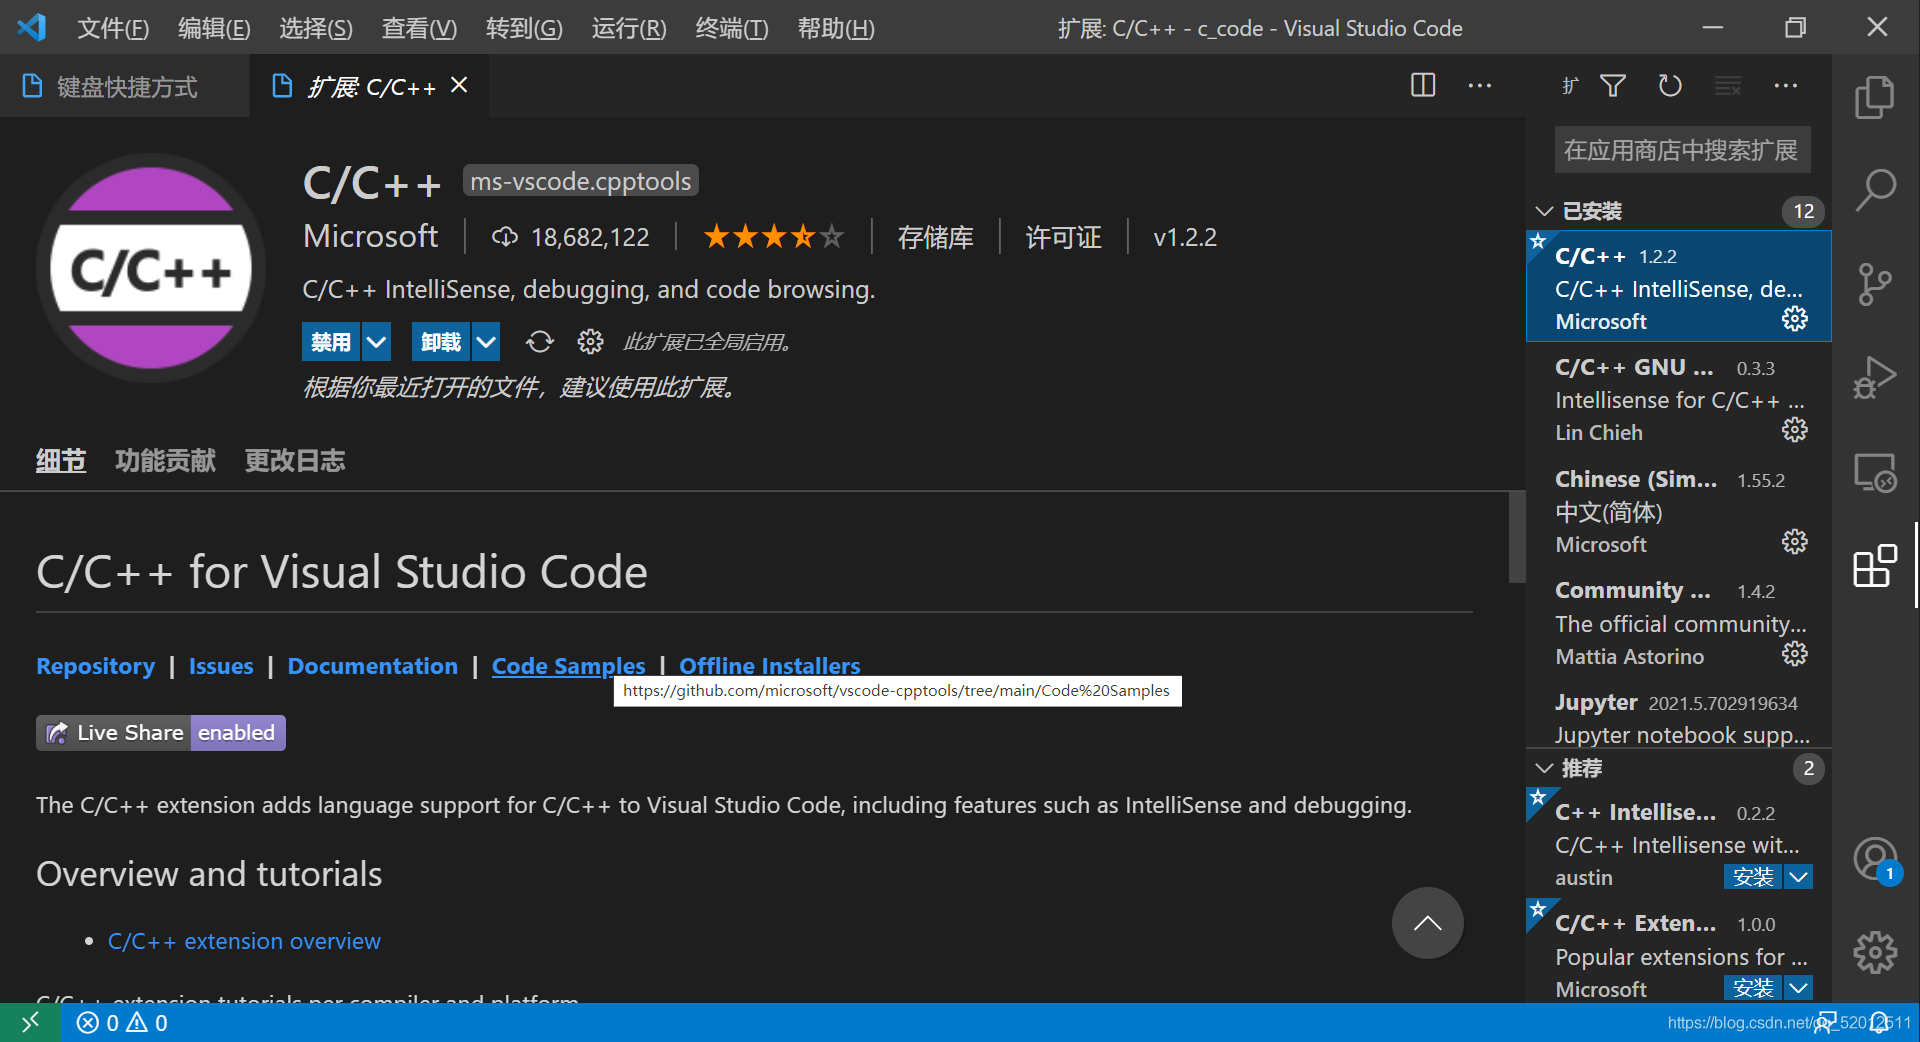Open the Manage gear in activity bar
This screenshot has width=1920, height=1042.
pyautogui.click(x=1875, y=952)
